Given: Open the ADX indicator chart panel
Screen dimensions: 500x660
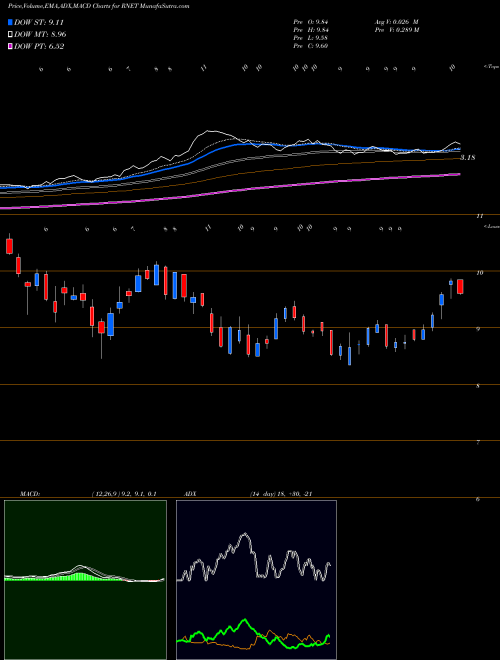Looking at the screenshot, I should [256, 580].
